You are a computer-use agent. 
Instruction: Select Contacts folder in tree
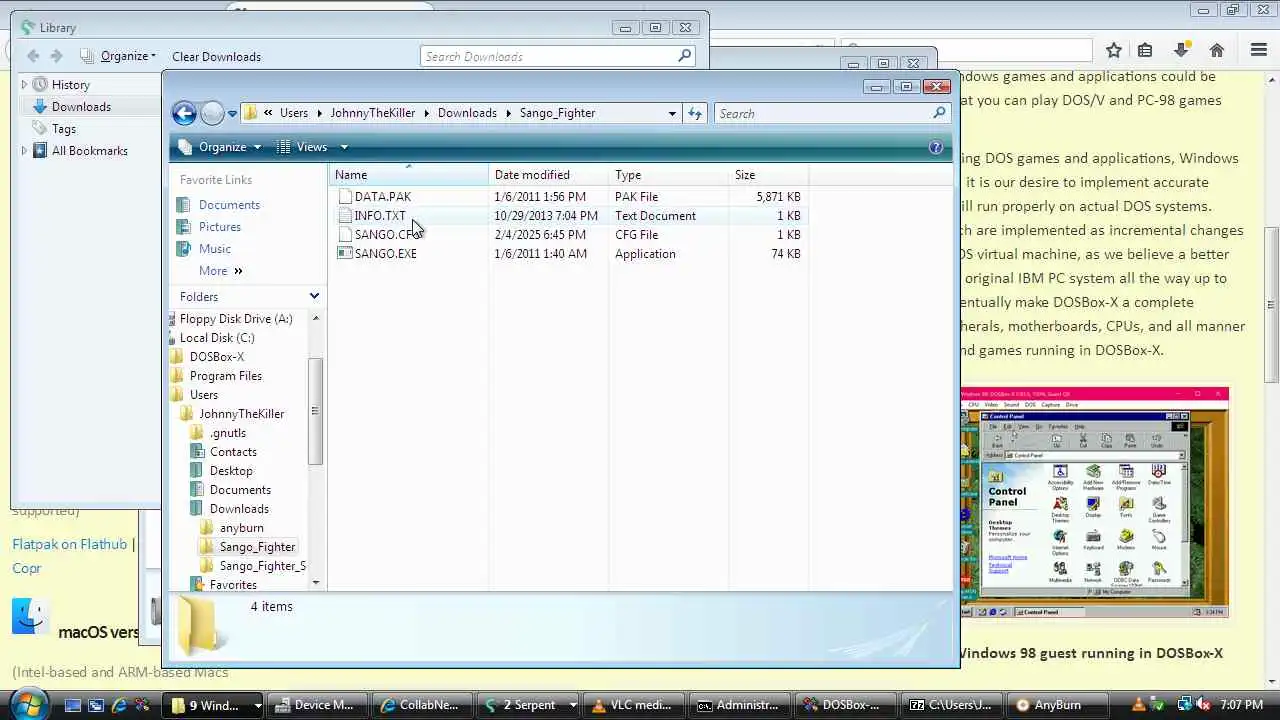233,452
